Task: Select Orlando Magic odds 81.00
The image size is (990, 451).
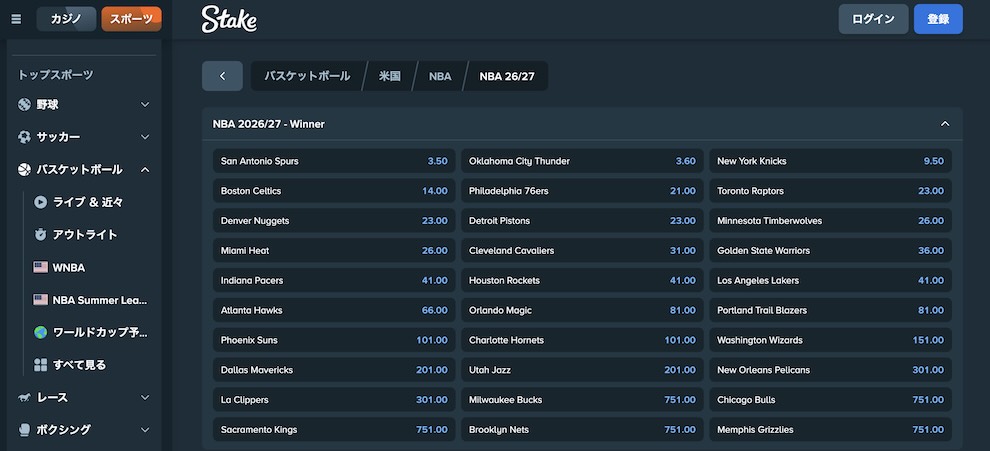Action: pyautogui.click(x=582, y=310)
